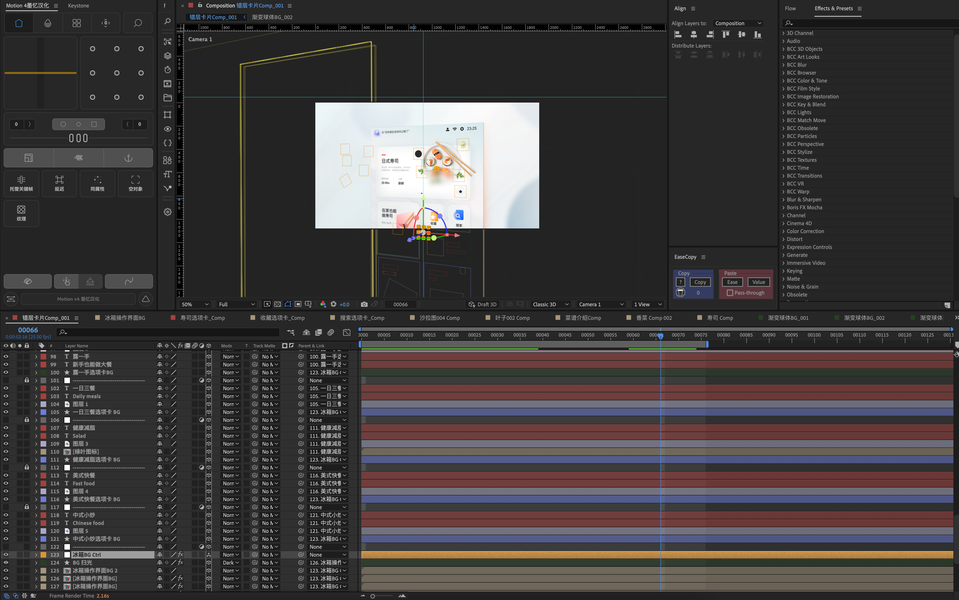Open the 冰箱操作界面BG timeline tab
The image size is (959, 600).
coord(125,318)
